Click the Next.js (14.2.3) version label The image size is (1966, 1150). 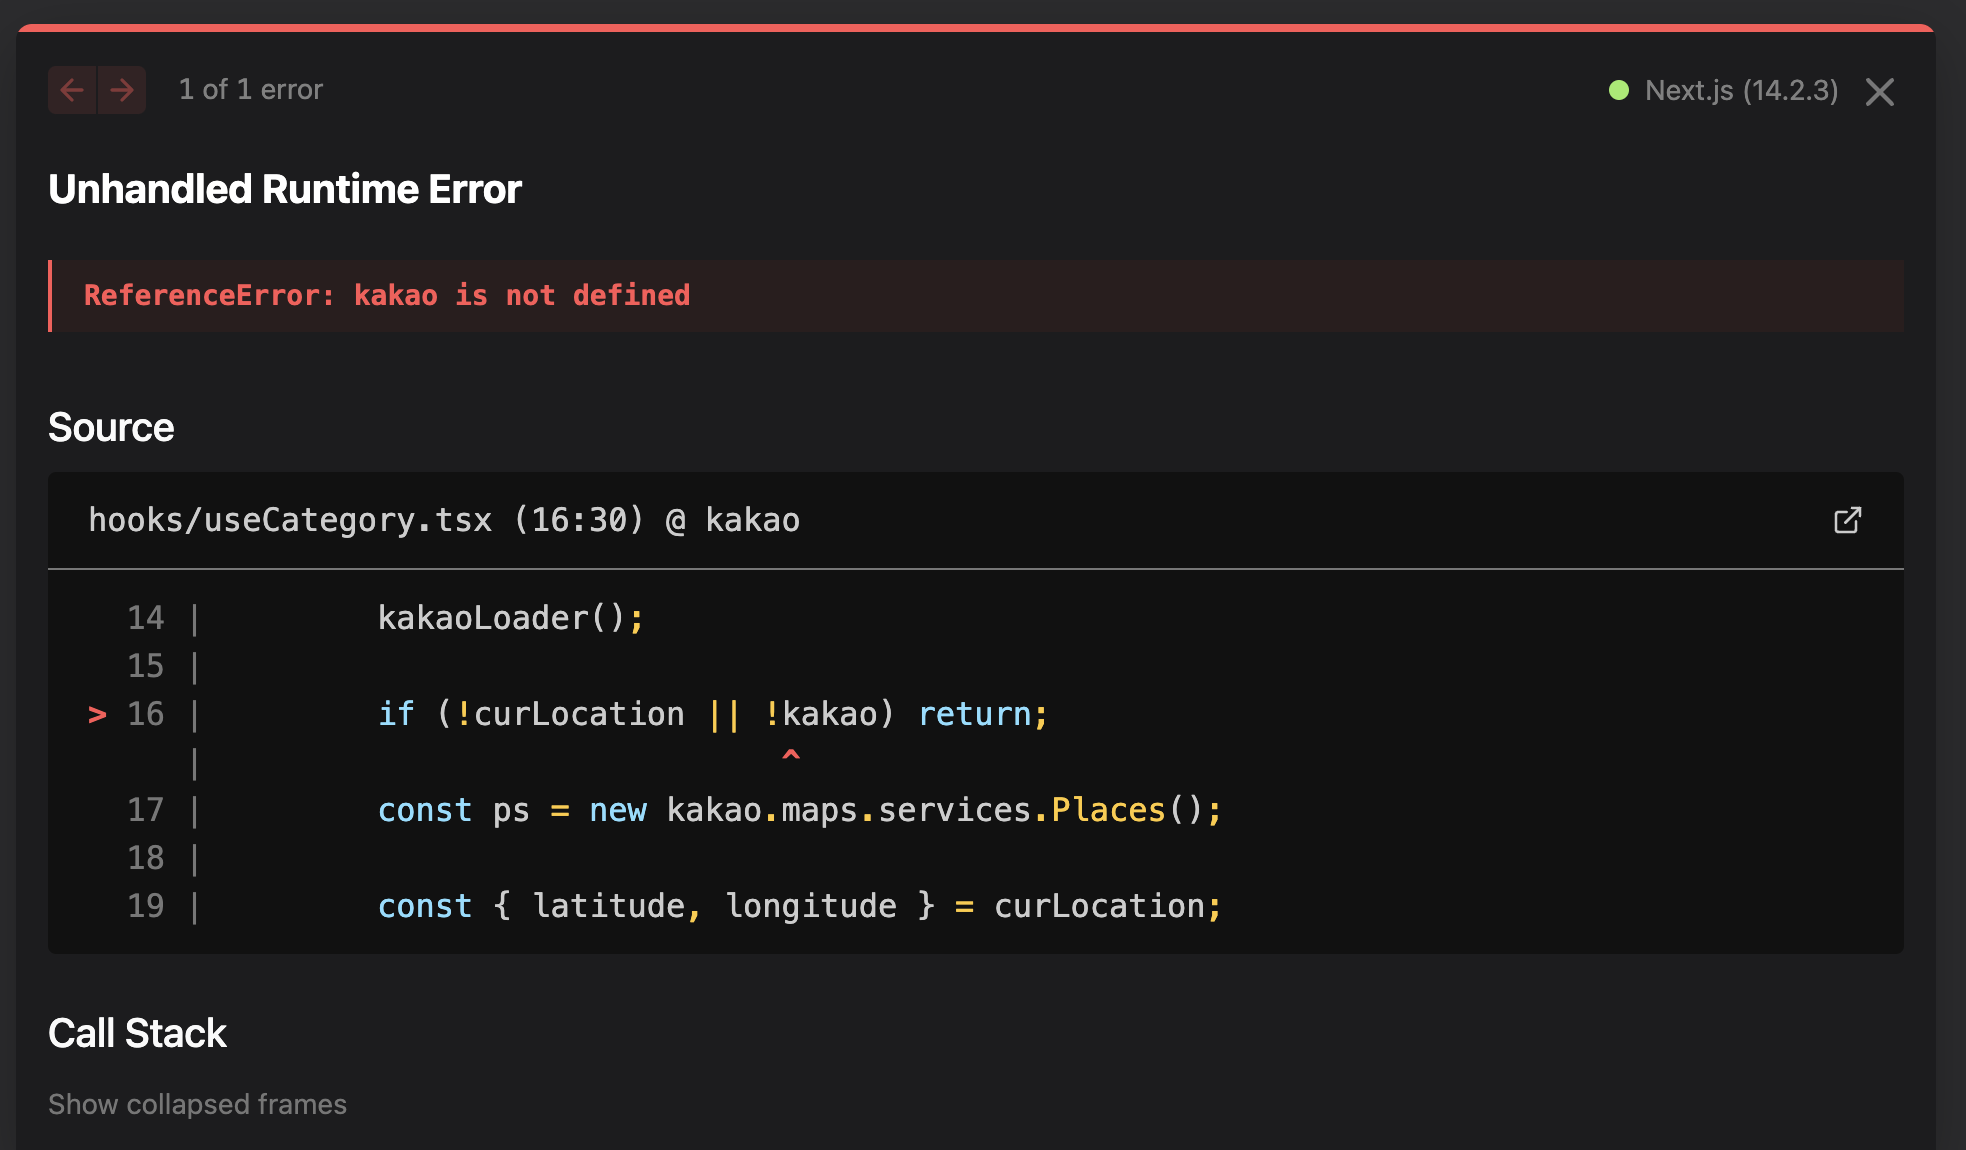(1741, 90)
